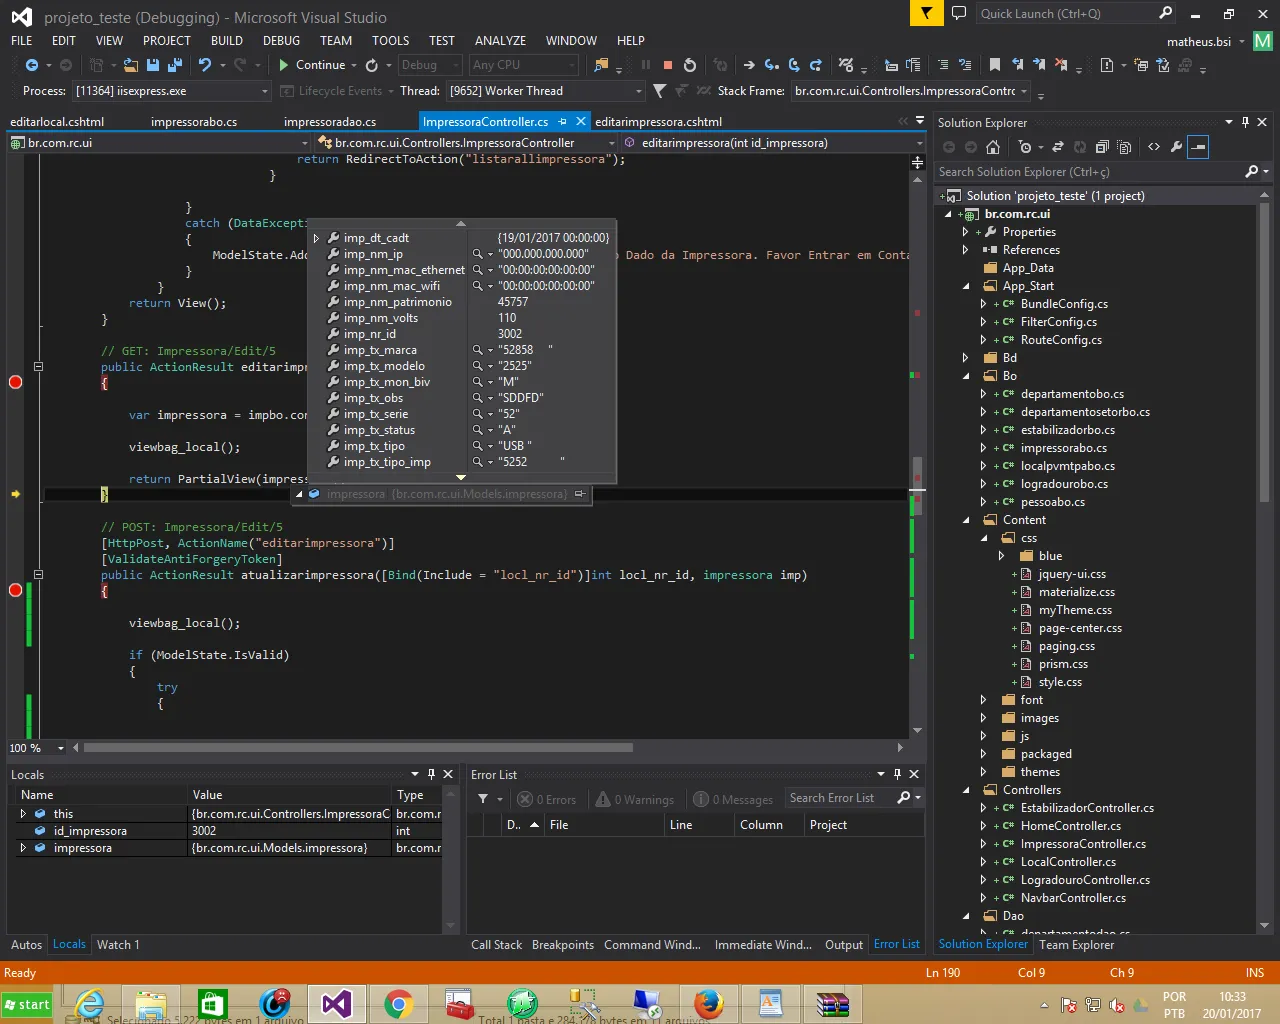Open Firefox from the taskbar
This screenshot has width=1280, height=1024.
tap(708, 1003)
